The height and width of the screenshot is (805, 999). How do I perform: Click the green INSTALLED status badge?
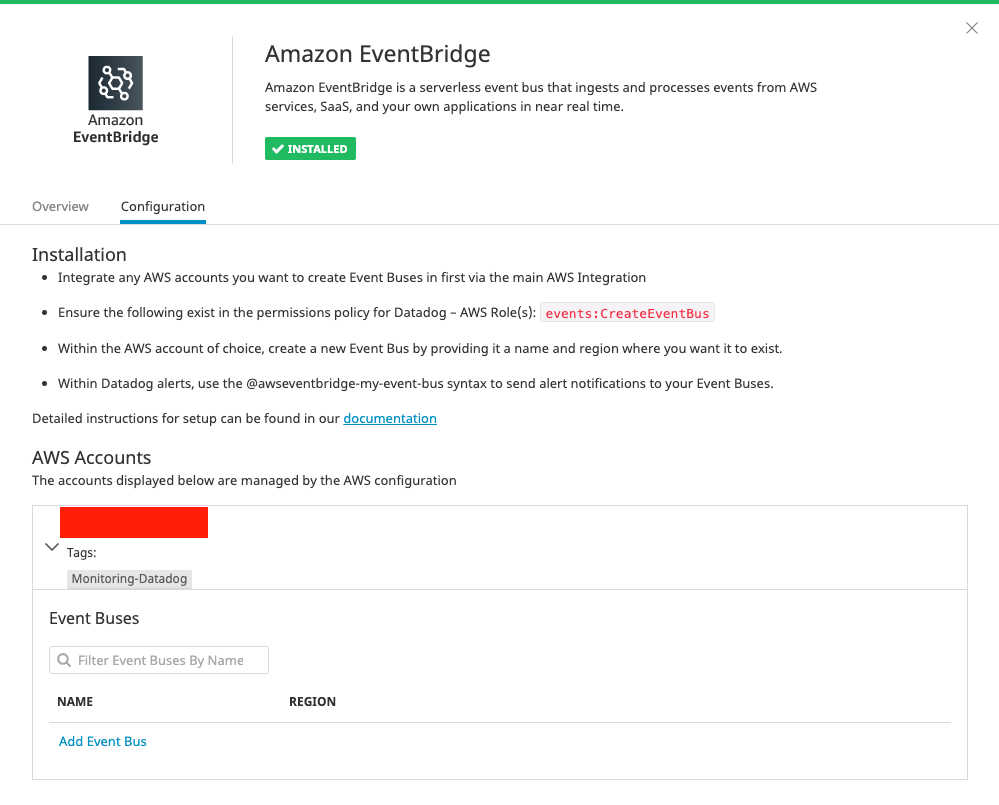click(x=311, y=148)
